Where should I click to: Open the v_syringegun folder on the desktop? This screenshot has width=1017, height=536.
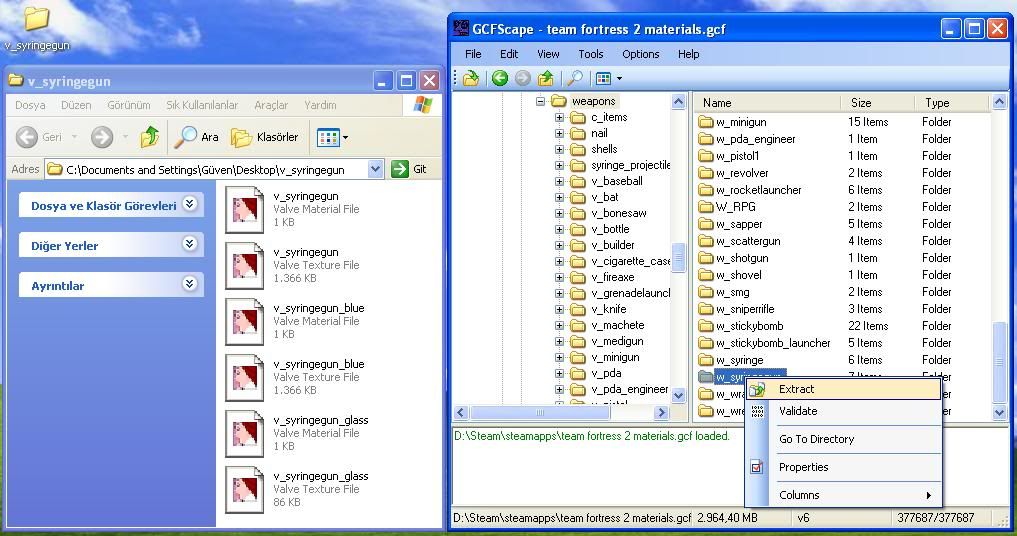36,20
